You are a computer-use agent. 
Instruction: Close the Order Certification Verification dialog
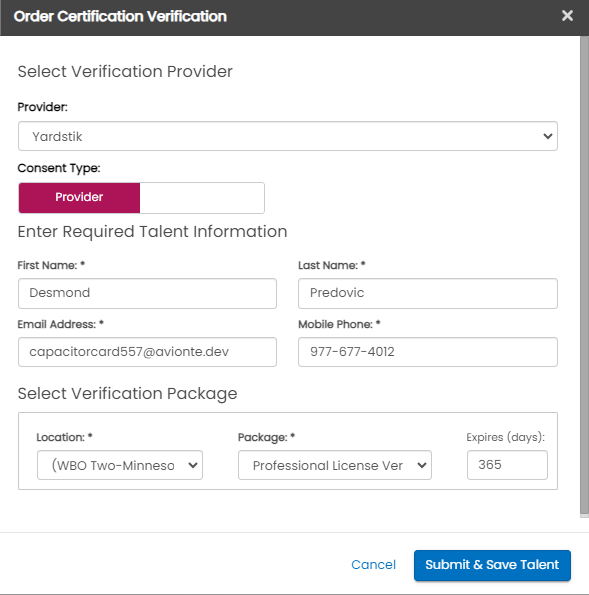pyautogui.click(x=567, y=16)
